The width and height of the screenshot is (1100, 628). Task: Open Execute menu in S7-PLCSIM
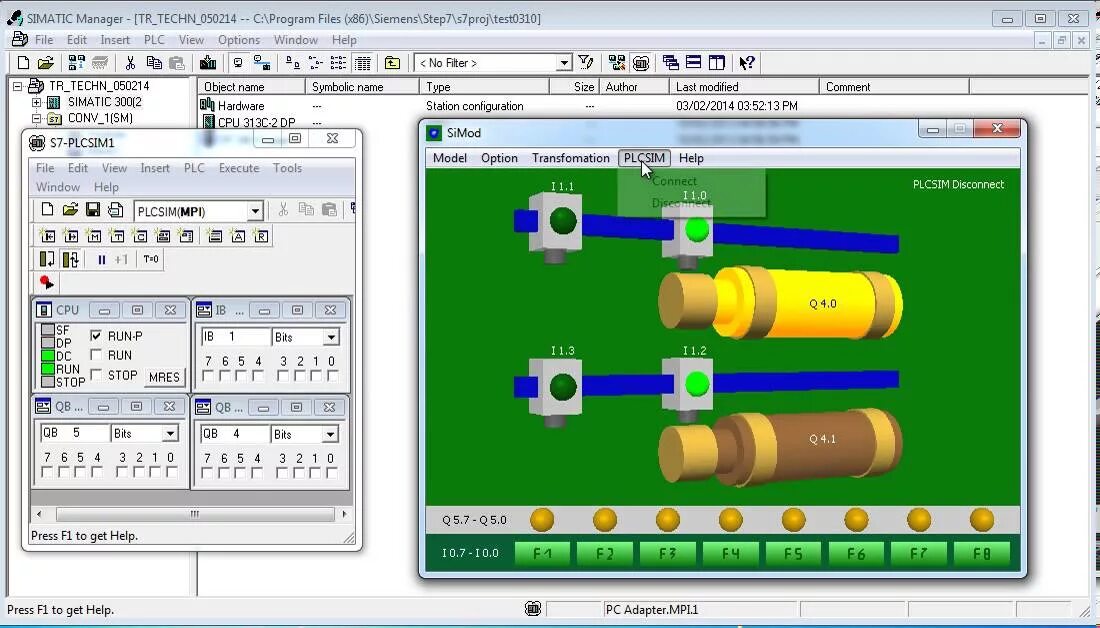[239, 168]
